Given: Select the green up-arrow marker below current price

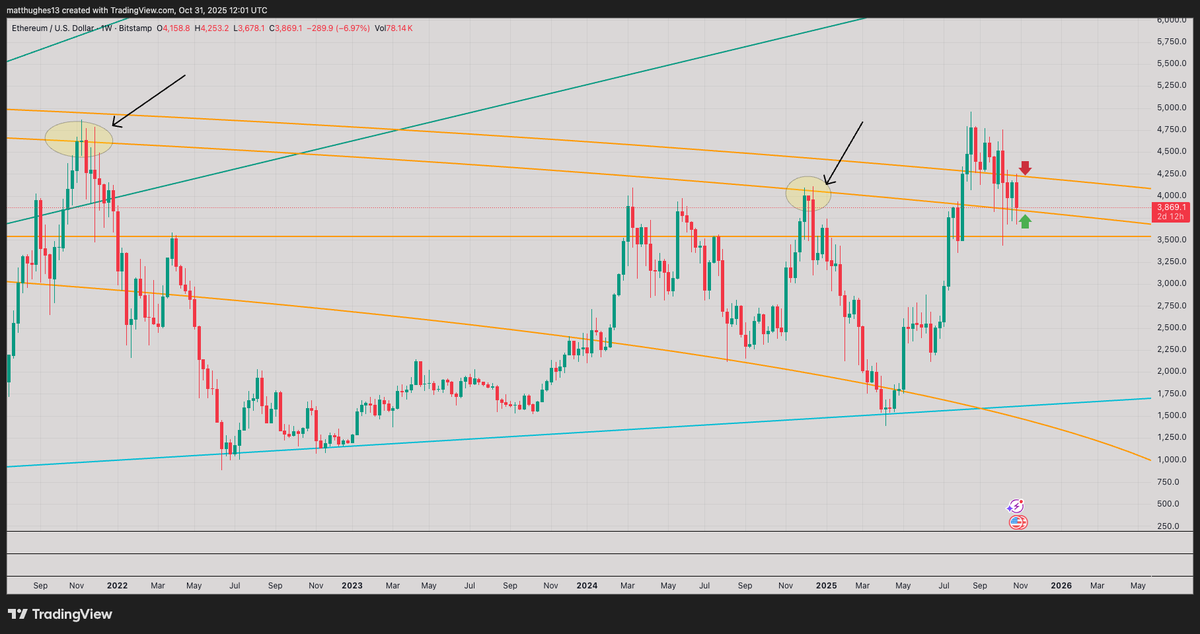Looking at the screenshot, I should (1025, 222).
